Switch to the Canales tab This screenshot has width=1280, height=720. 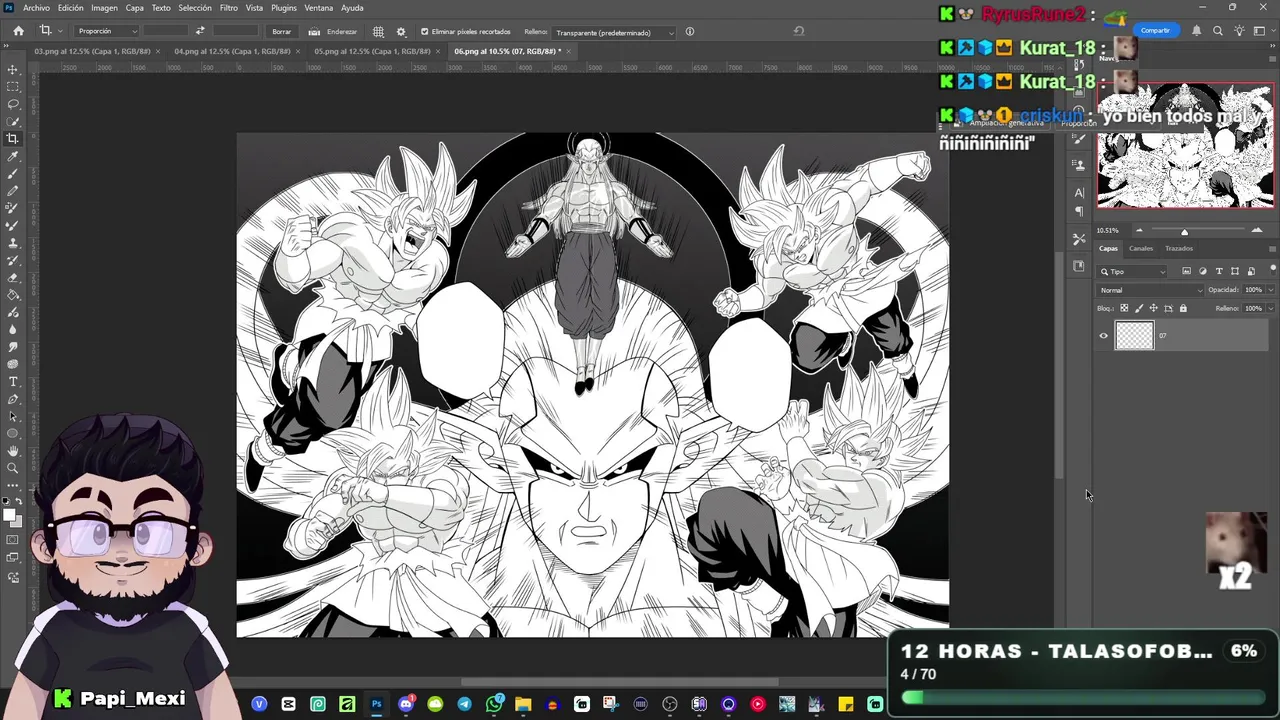(x=1141, y=248)
